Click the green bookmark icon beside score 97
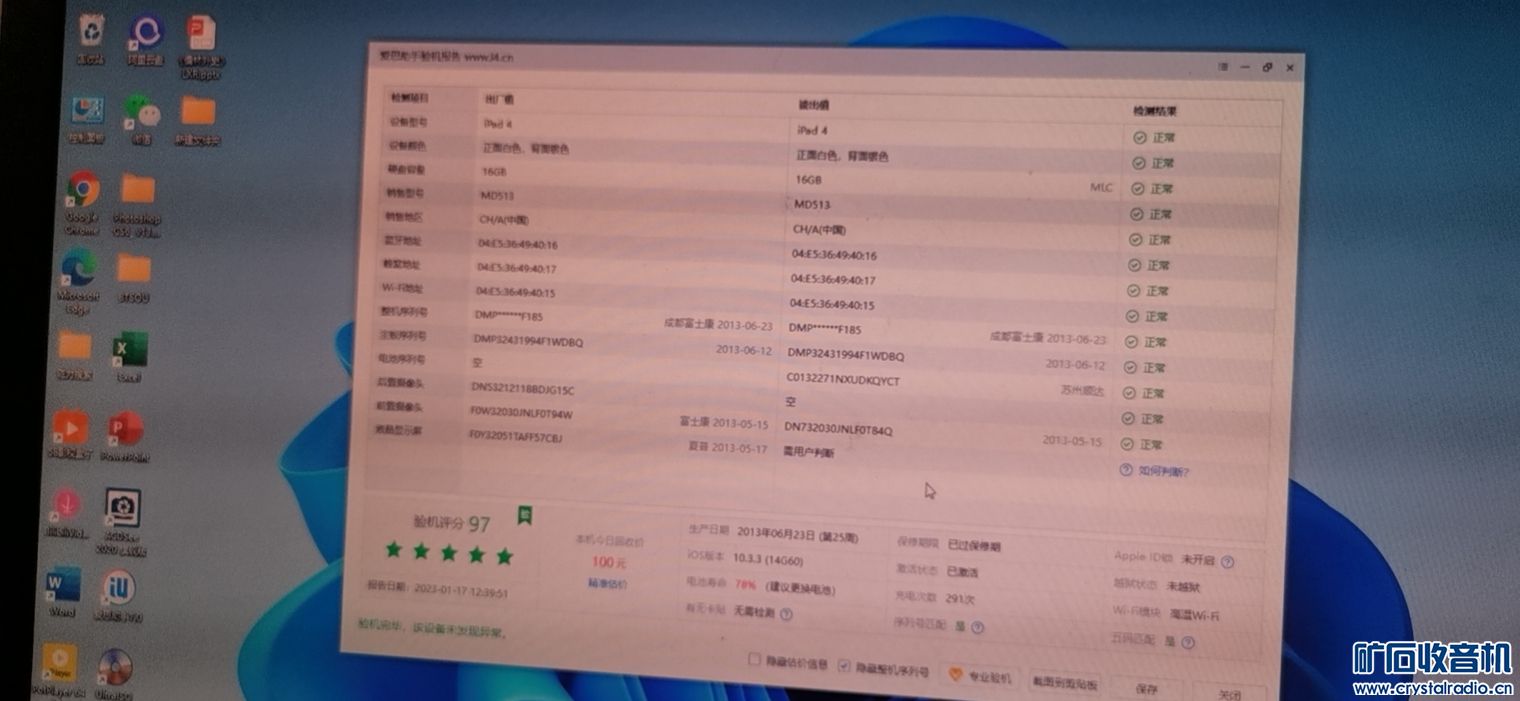Viewport: 1520px width, 701px height. [524, 514]
